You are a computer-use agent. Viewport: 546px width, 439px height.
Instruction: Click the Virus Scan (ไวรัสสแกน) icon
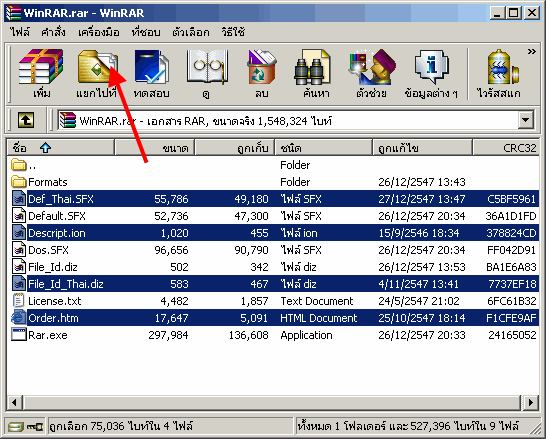(499, 73)
